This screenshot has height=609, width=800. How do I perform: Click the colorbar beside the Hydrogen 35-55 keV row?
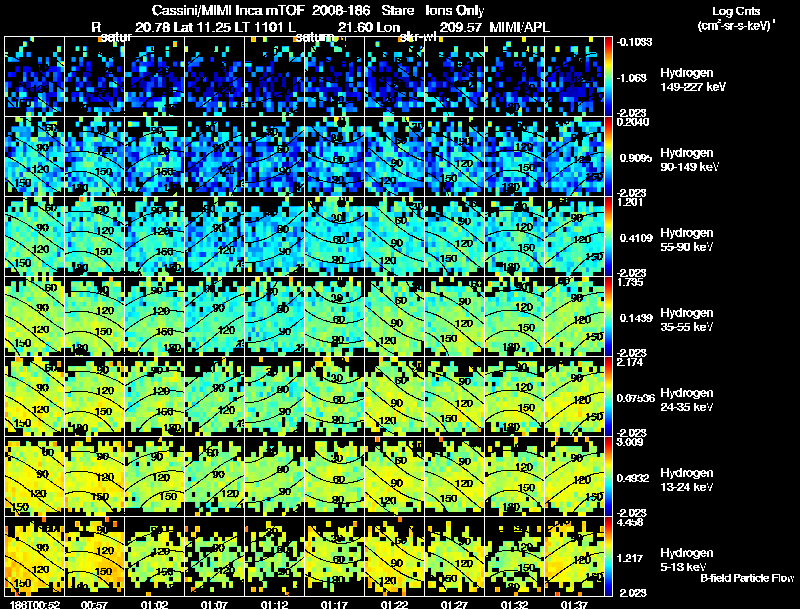pos(608,316)
